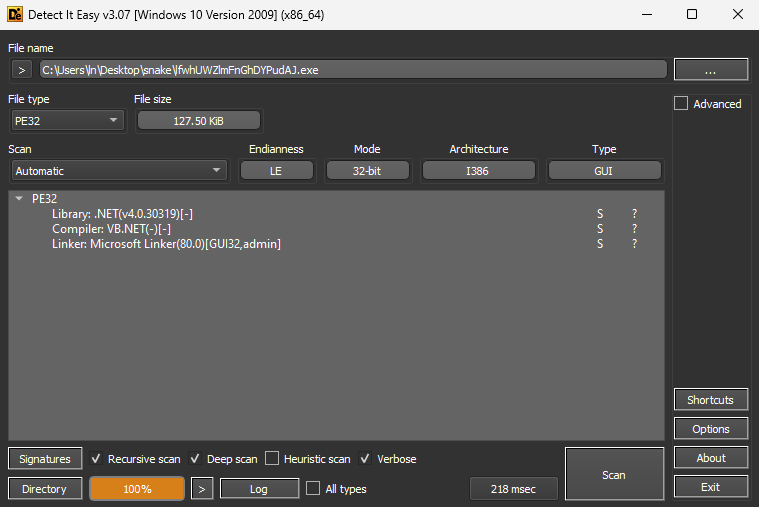
Task: Click the arrow button beside file path
Action: [21, 69]
